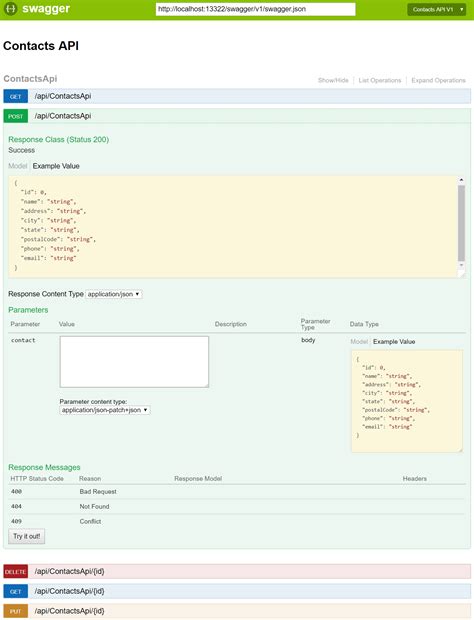Click the GET badge for /api/ContactsApi
474x620 pixels.
coord(15,96)
